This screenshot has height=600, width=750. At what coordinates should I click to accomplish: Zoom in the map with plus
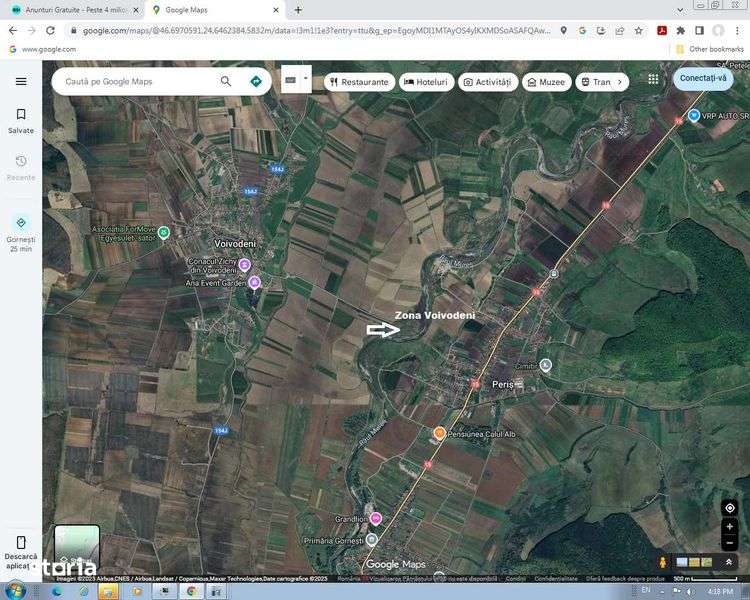pyautogui.click(x=729, y=526)
